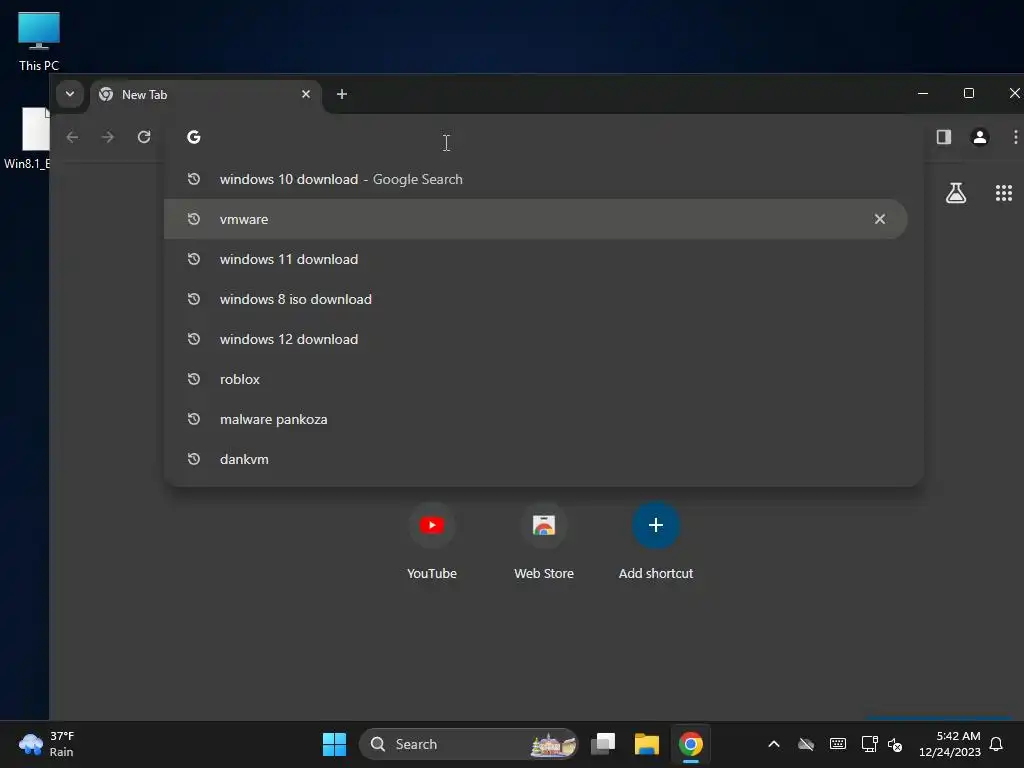The width and height of the screenshot is (1024, 768).
Task: Choose suggestion windows 11 download
Action: pos(536,259)
